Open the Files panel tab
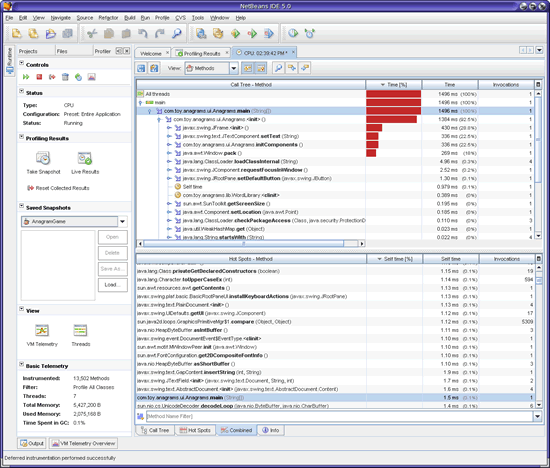Image resolution: width=550 pixels, height=468 pixels. pyautogui.click(x=62, y=51)
